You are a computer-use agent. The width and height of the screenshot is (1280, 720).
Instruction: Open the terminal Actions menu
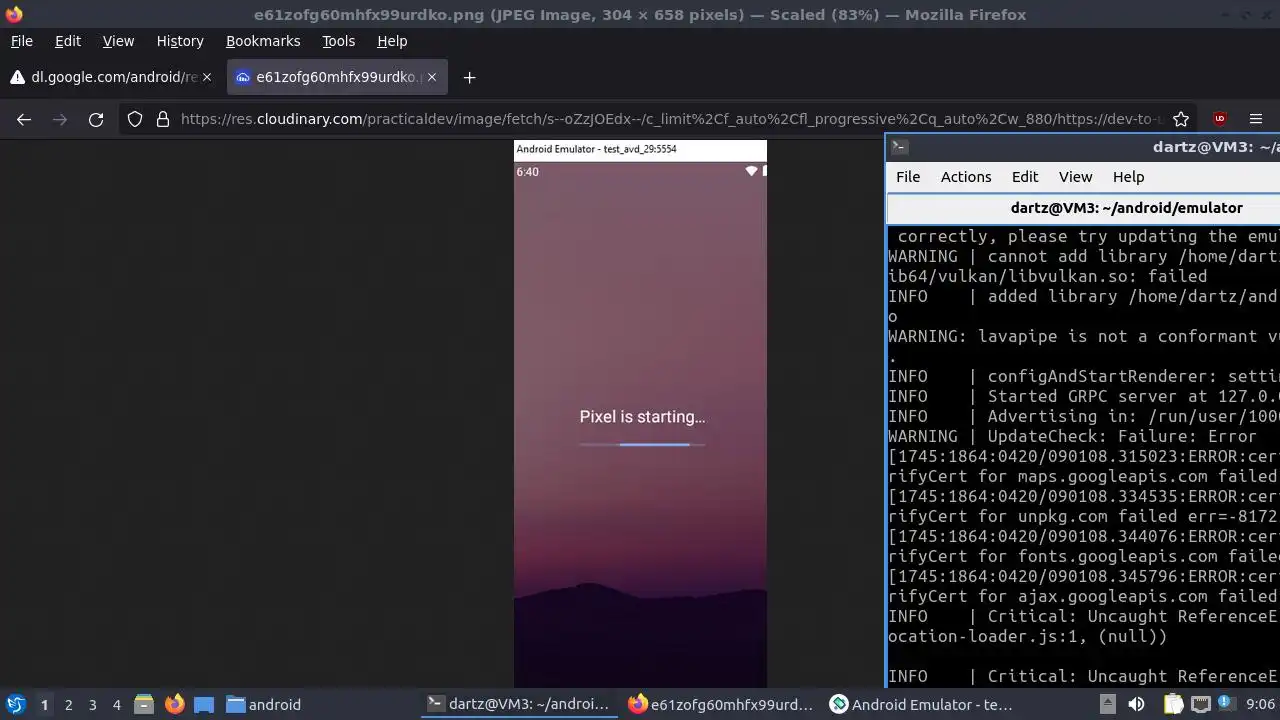tap(966, 177)
